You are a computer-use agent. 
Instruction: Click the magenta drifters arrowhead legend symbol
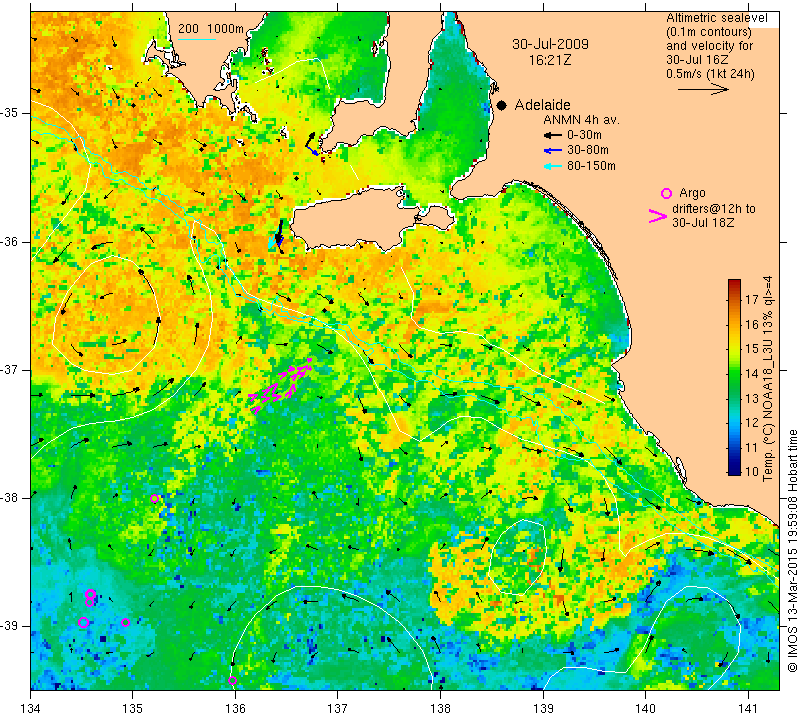pos(658,216)
